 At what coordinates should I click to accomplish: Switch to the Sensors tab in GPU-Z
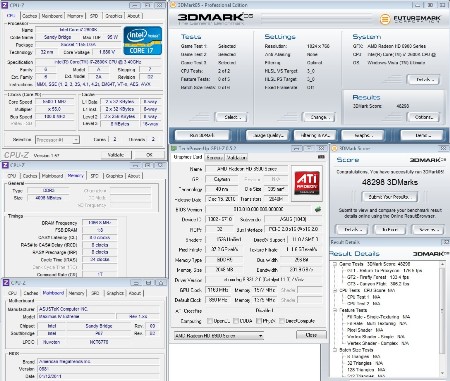point(215,158)
